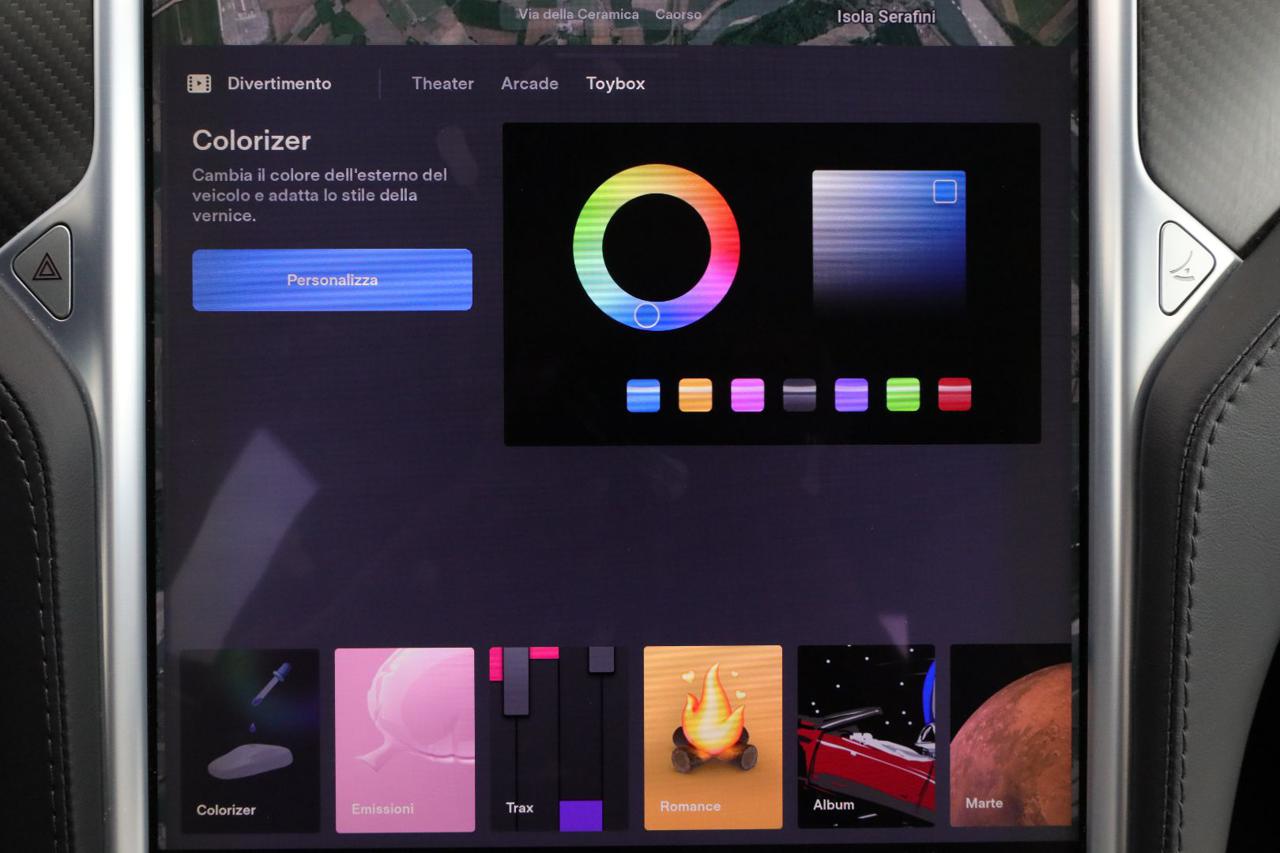The height and width of the screenshot is (853, 1280).
Task: Tap the Colorizer title heading
Action: point(251,140)
